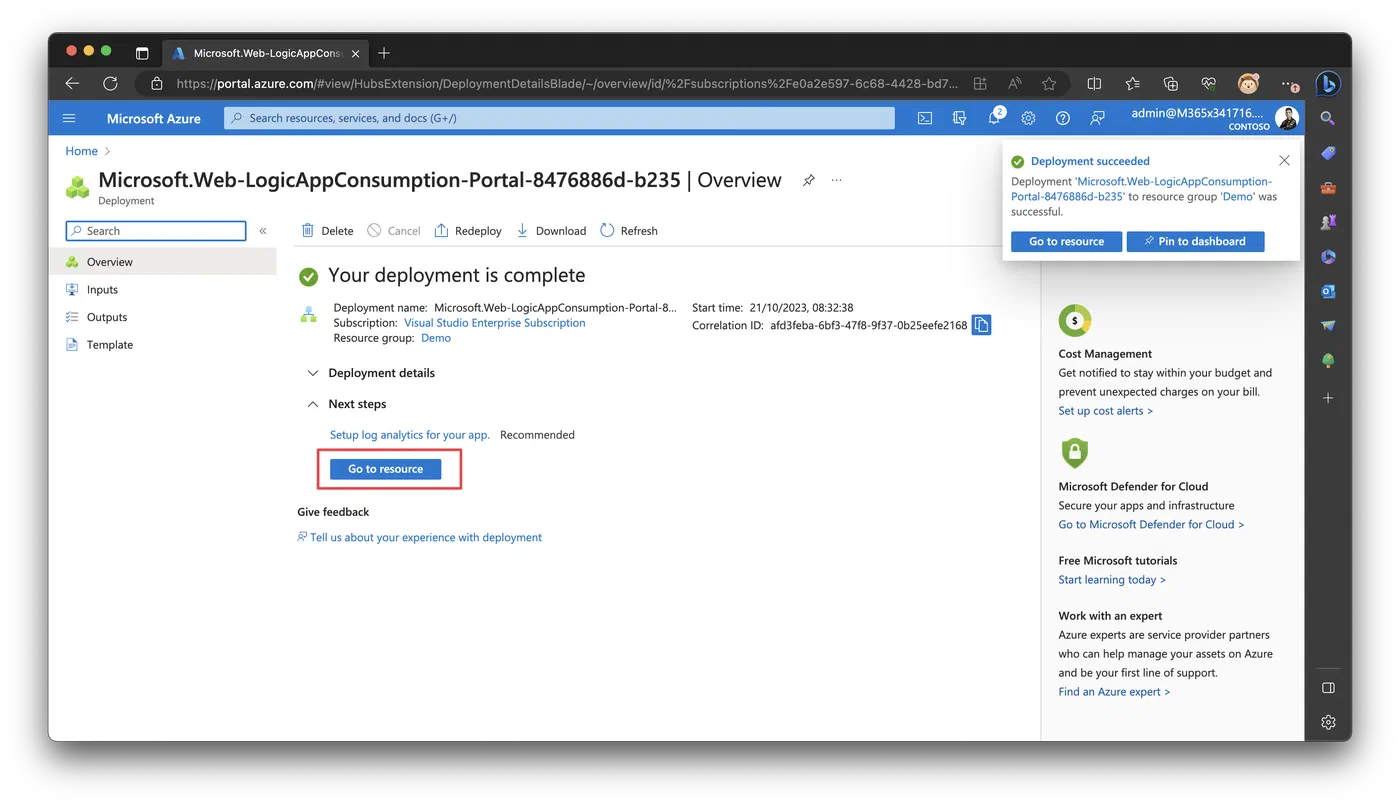Open the Bing Copilot sidebar icon

[x=1327, y=84]
